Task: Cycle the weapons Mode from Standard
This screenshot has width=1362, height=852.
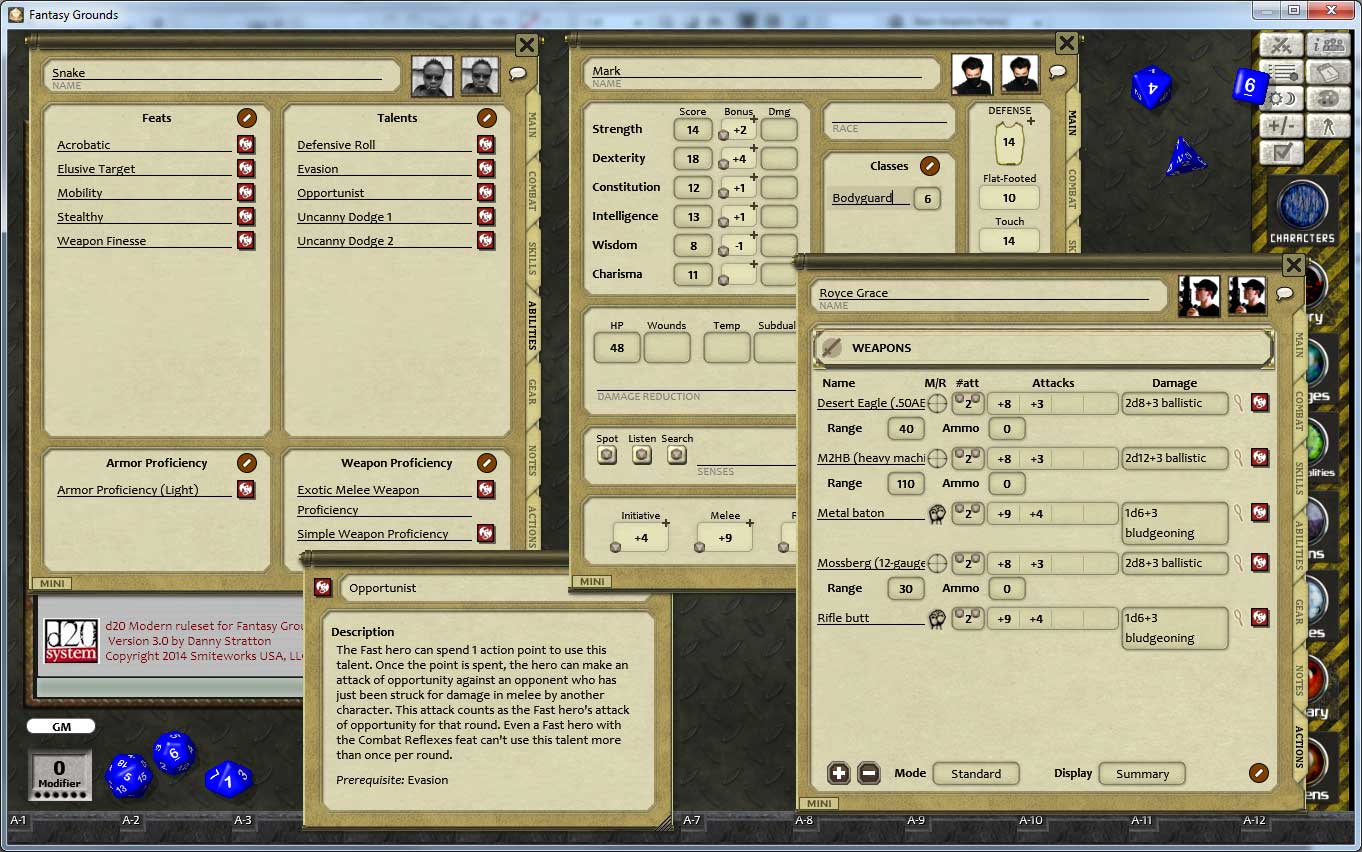Action: pos(975,773)
